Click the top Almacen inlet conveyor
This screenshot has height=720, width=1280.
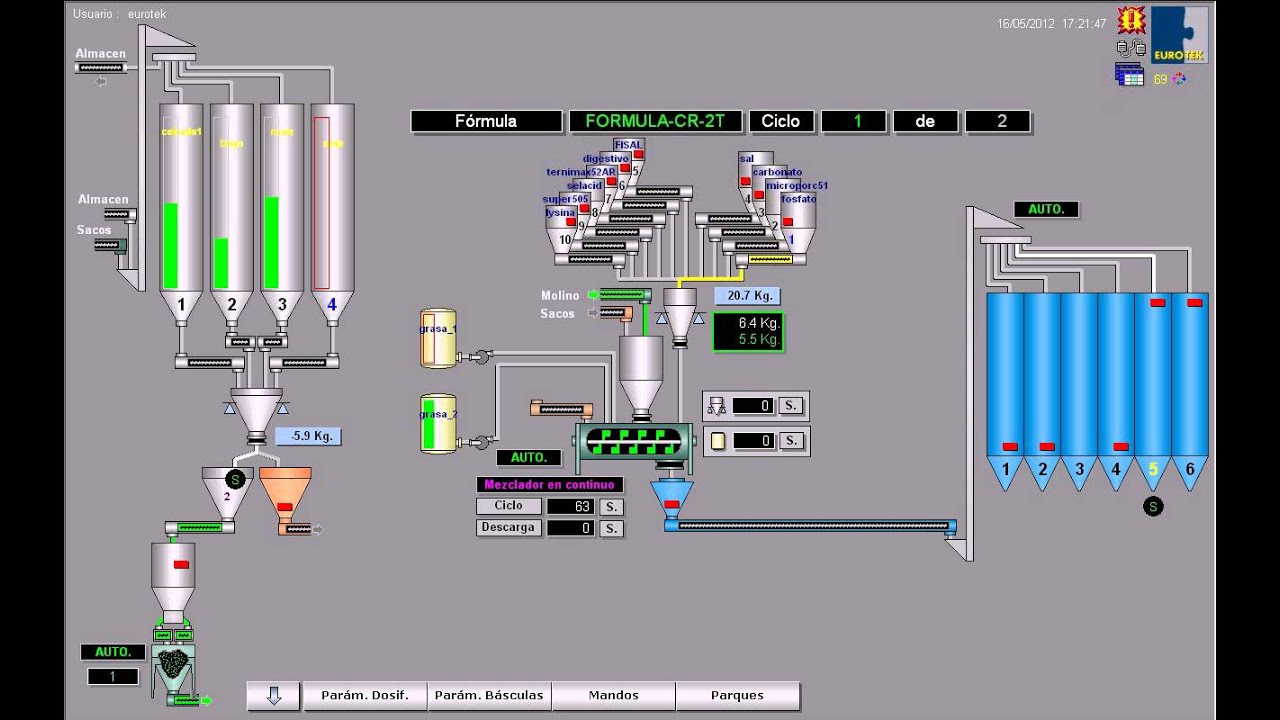(102, 68)
